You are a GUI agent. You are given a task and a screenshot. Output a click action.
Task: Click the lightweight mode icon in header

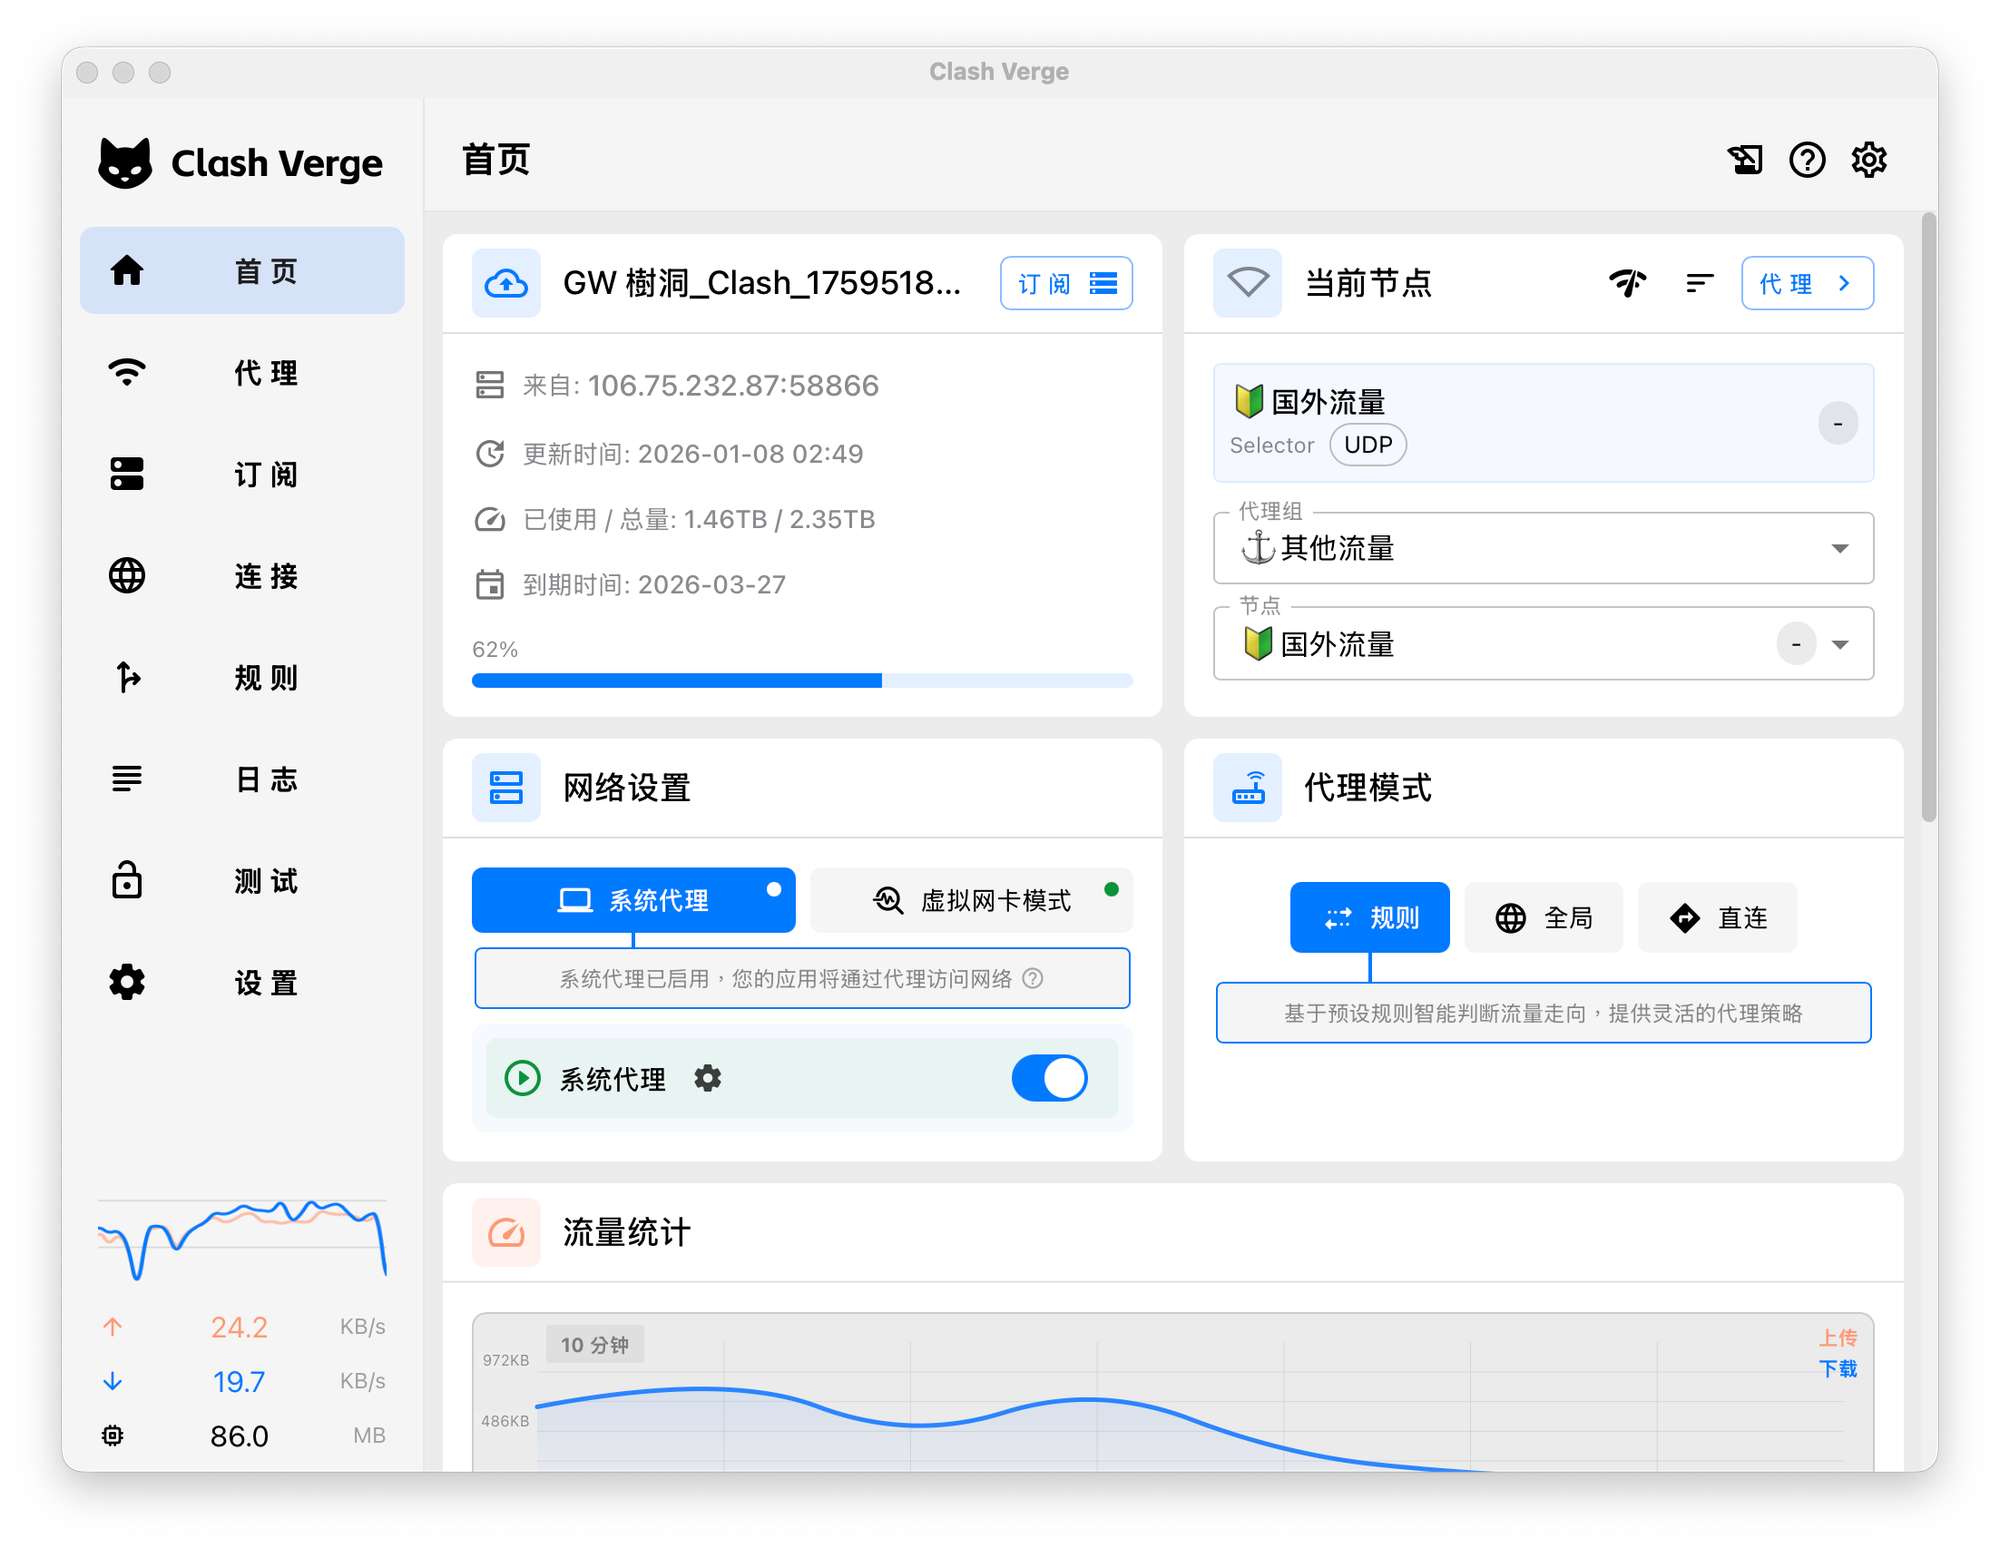(x=1745, y=160)
